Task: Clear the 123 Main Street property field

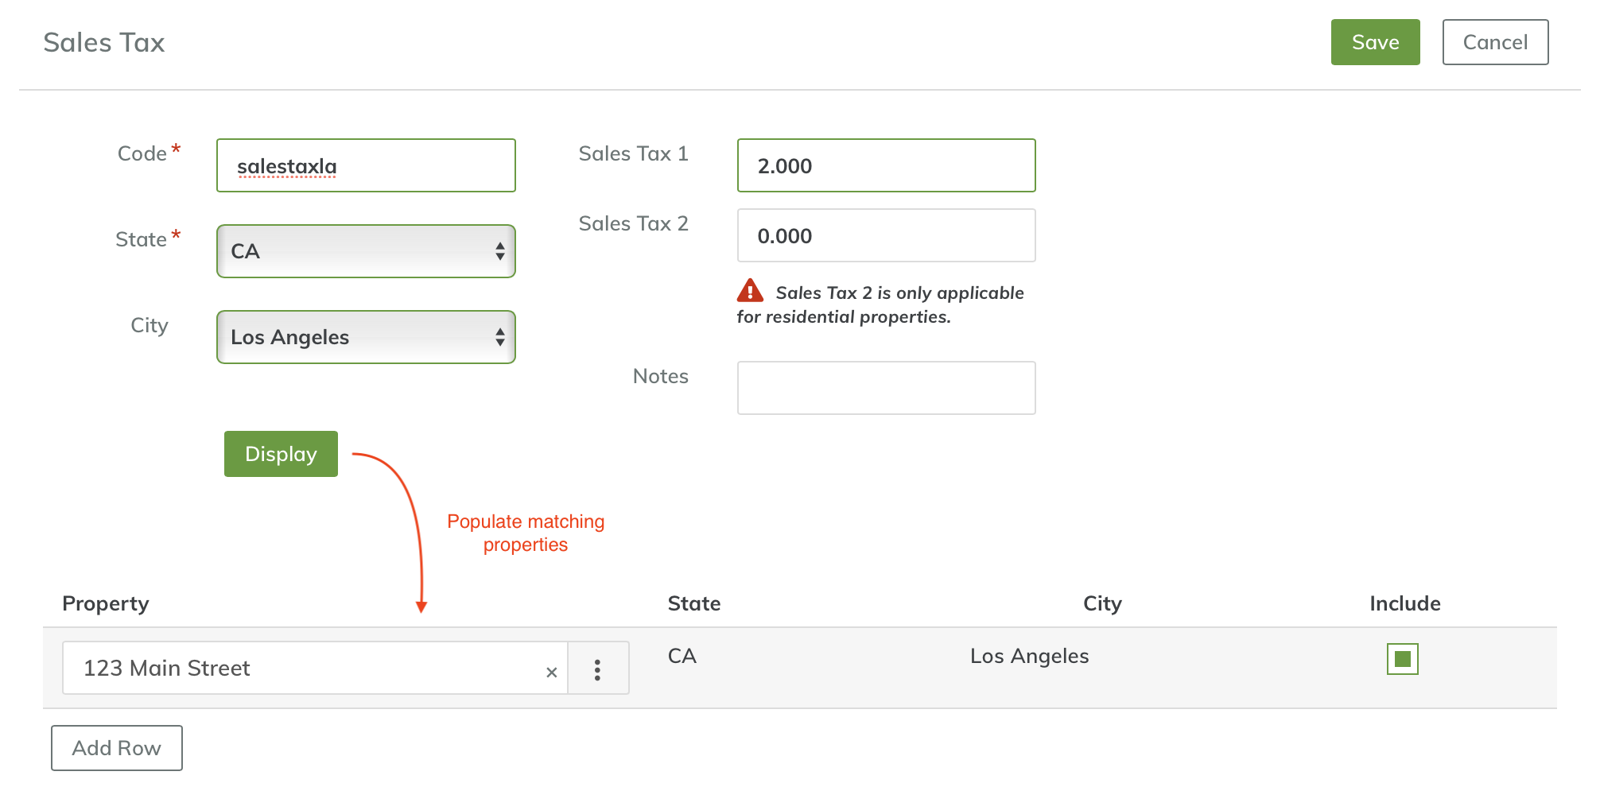Action: pos(551,672)
